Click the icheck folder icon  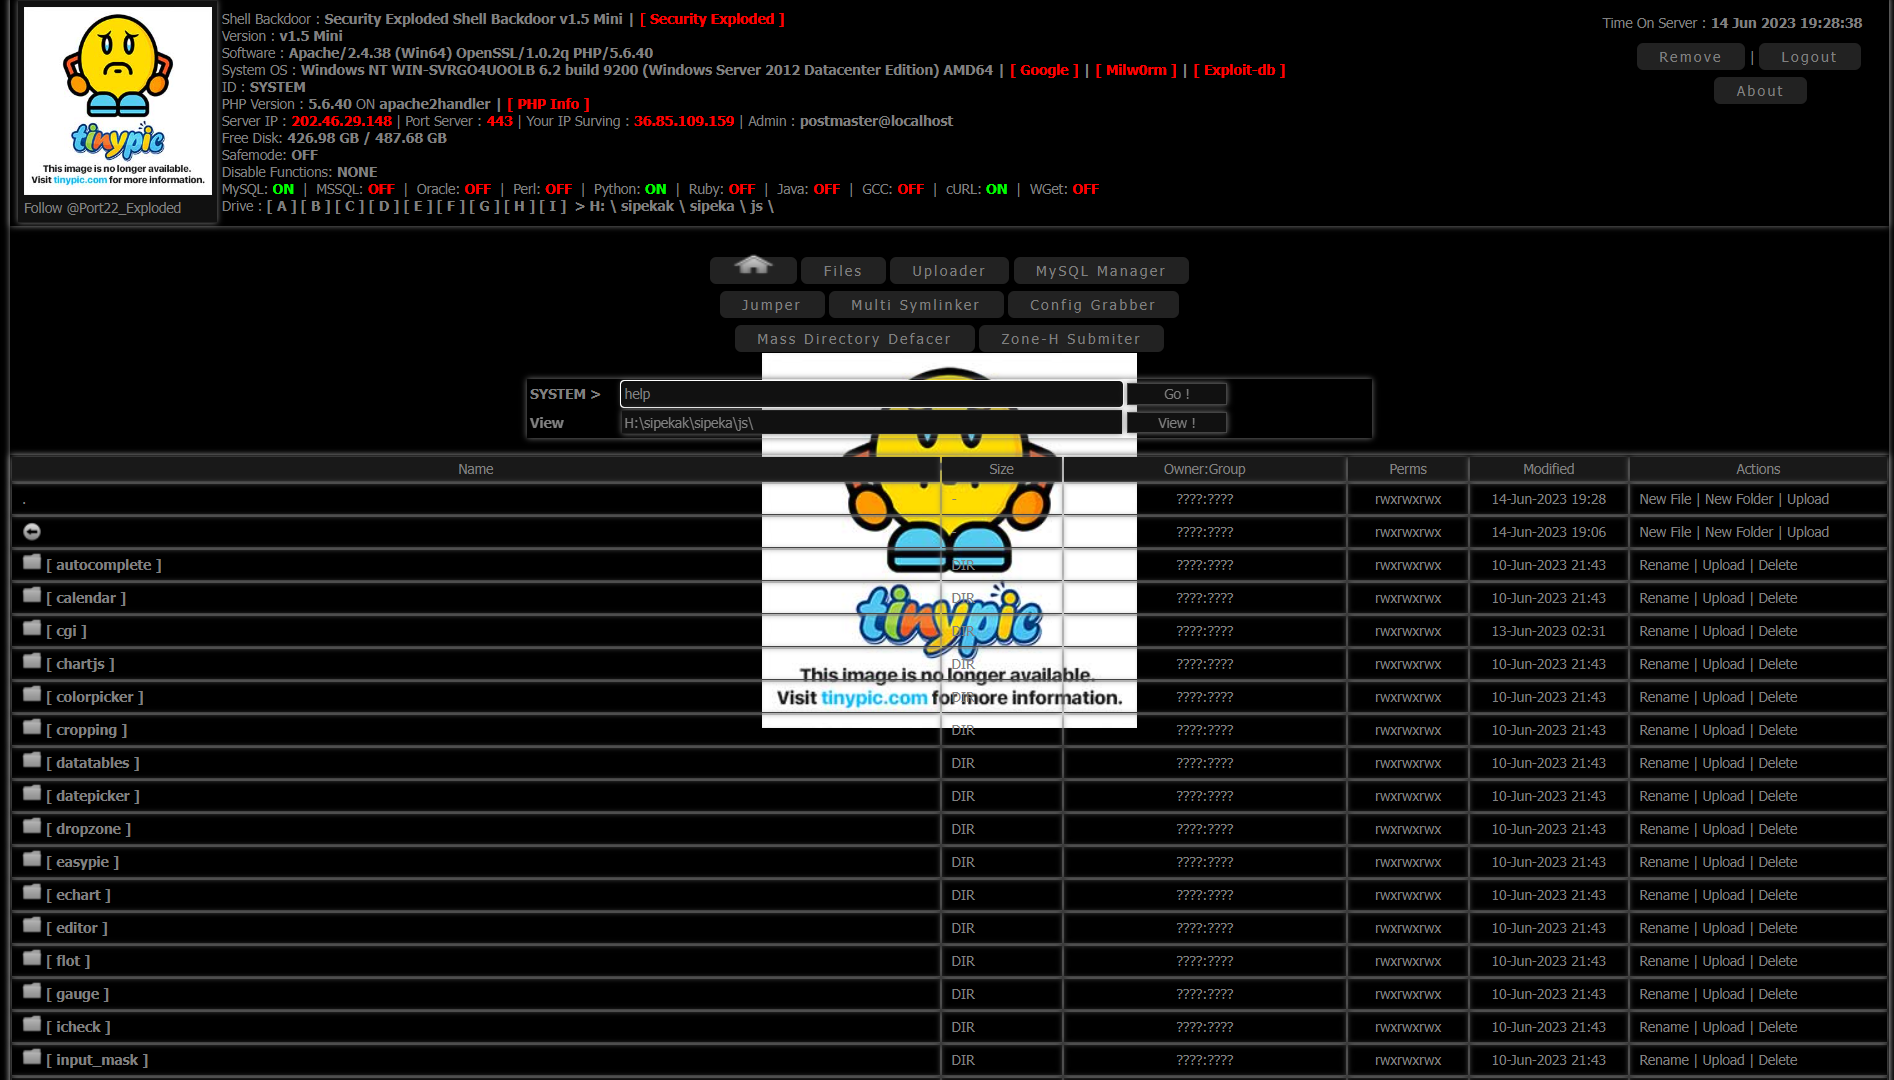pos(32,1025)
